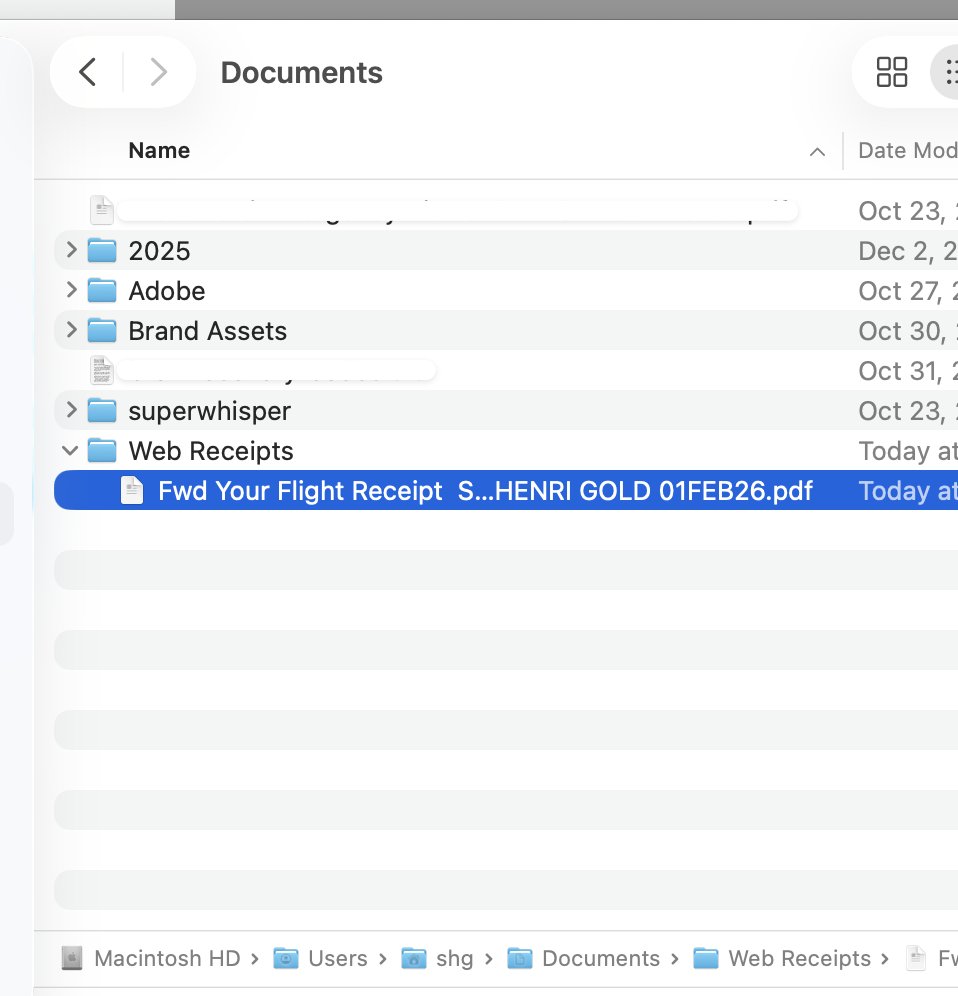Screen dimensions: 958x996
Task: Click the Brand Assets folder icon
Action: point(102,330)
